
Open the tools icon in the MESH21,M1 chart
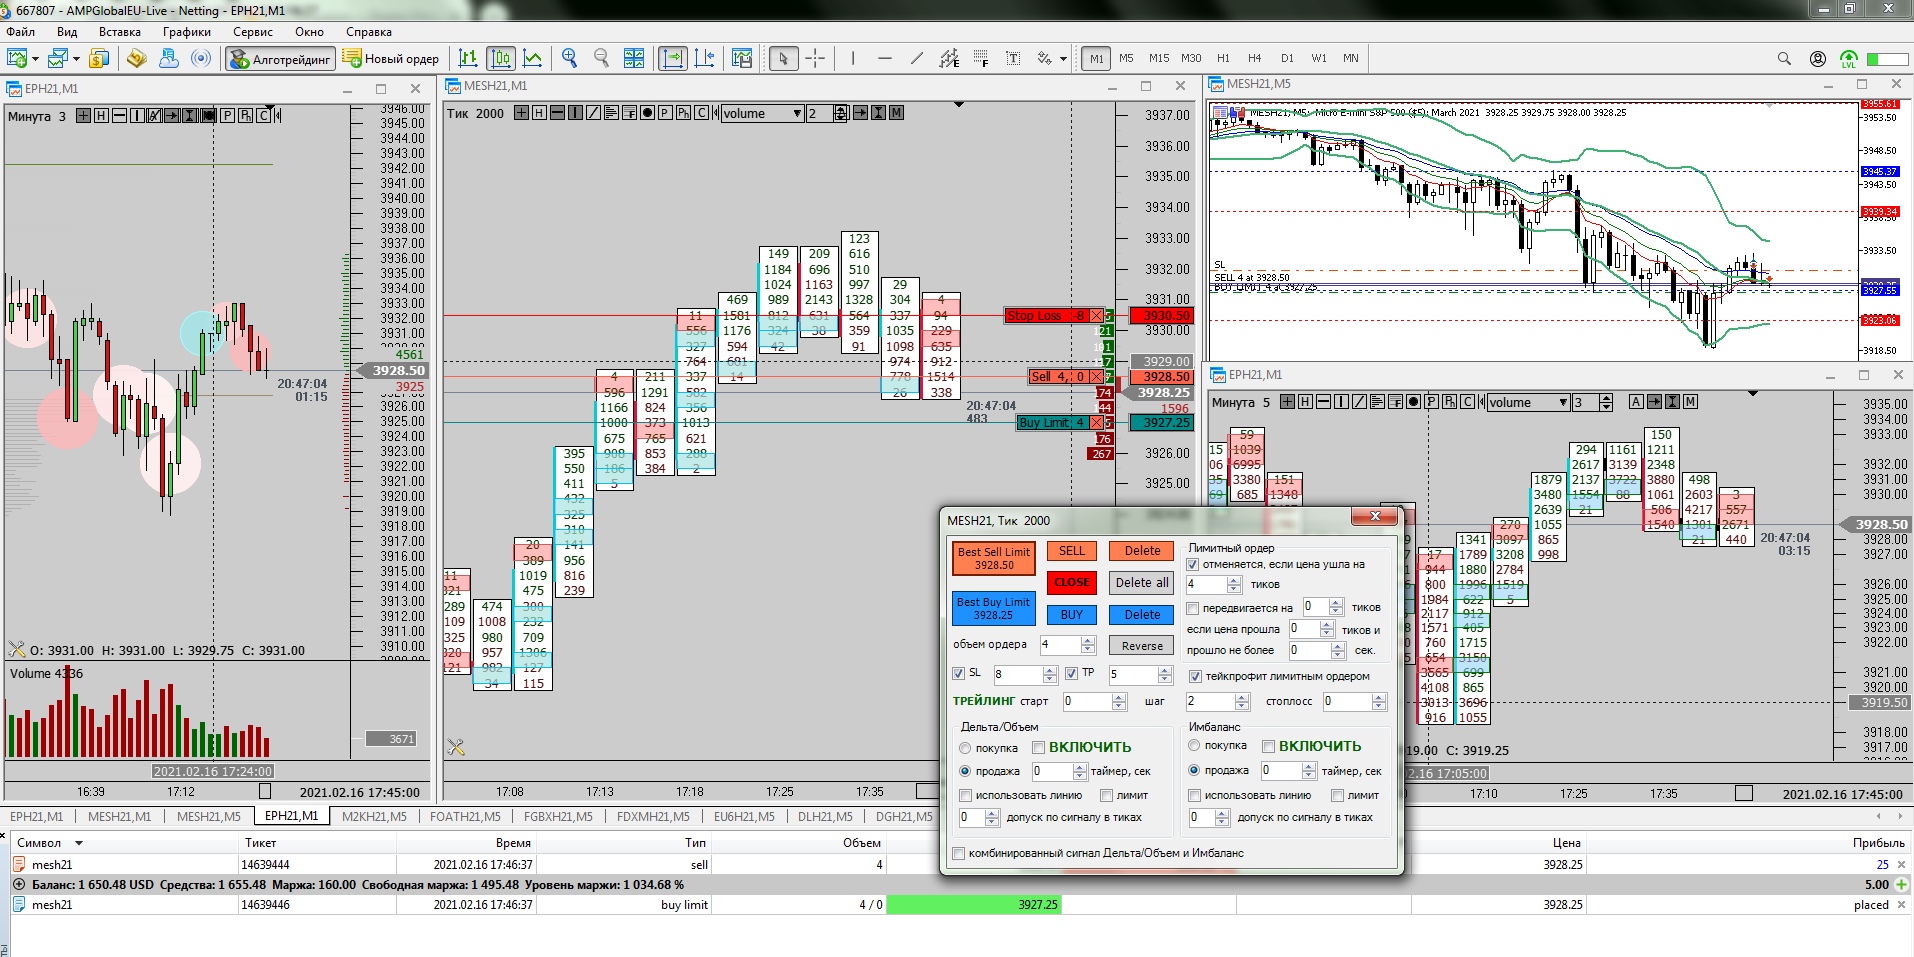tap(456, 747)
